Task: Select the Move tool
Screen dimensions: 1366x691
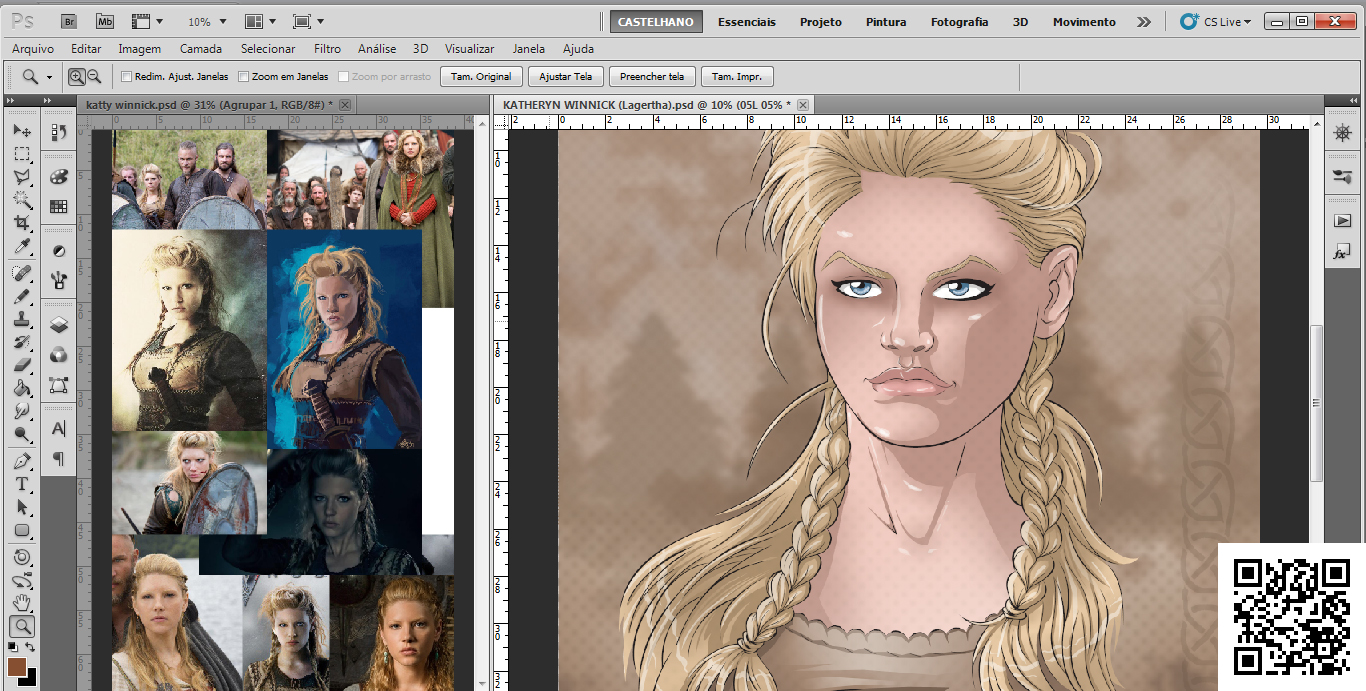Action: (21, 131)
